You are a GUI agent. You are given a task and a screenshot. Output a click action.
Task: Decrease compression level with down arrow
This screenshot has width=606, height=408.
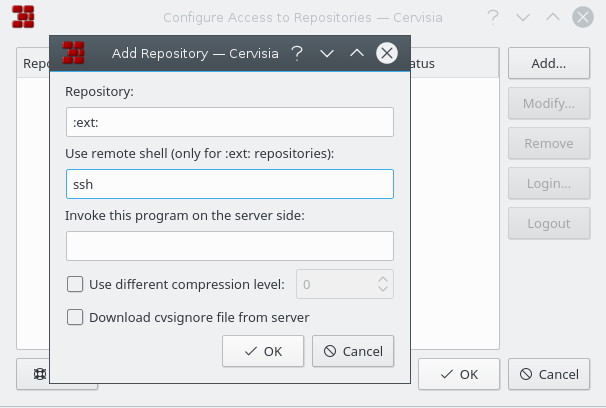[x=383, y=289]
